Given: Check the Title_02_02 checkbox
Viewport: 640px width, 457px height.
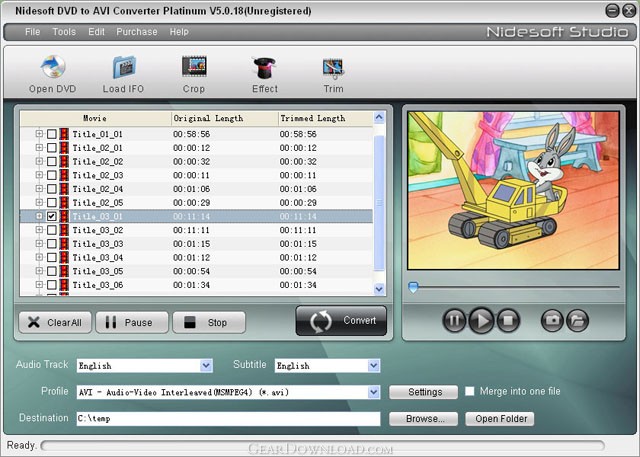Looking at the screenshot, I should (x=51, y=162).
